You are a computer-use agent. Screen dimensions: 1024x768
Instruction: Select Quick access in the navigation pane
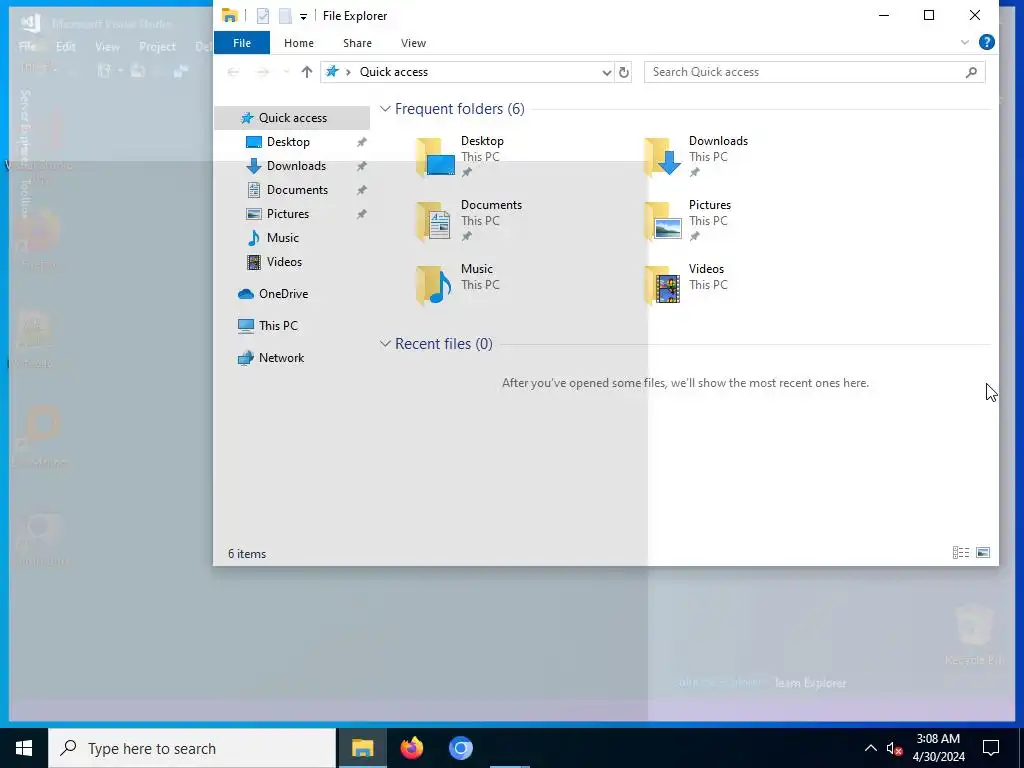point(292,118)
